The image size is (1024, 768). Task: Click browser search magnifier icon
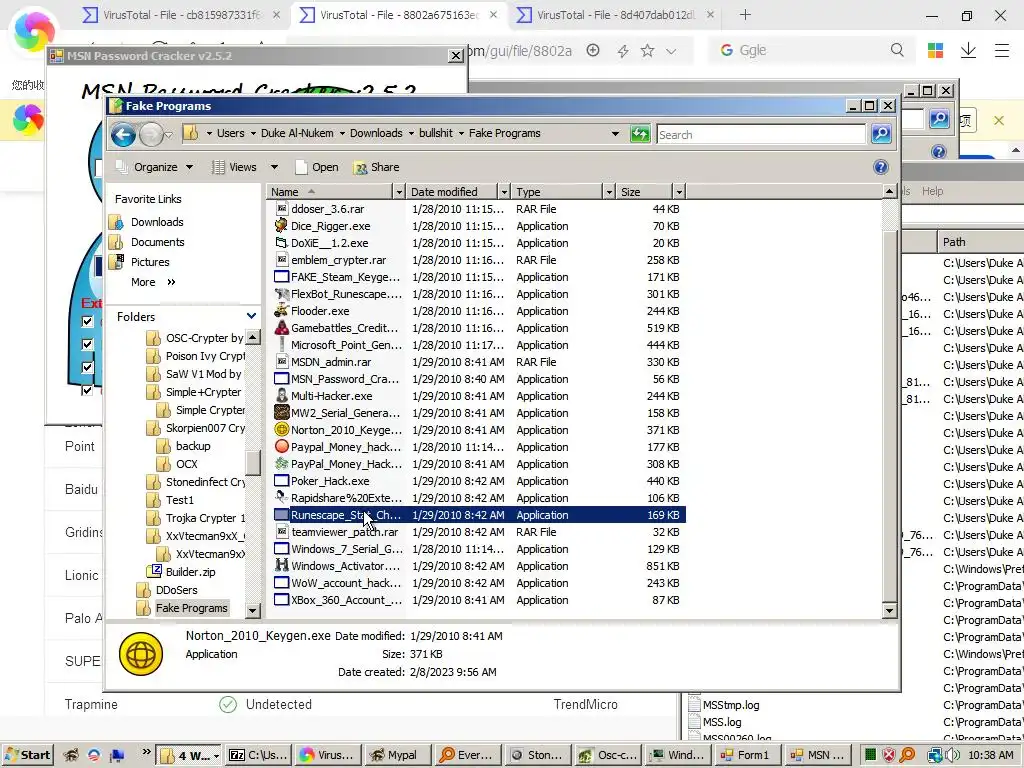(x=897, y=50)
